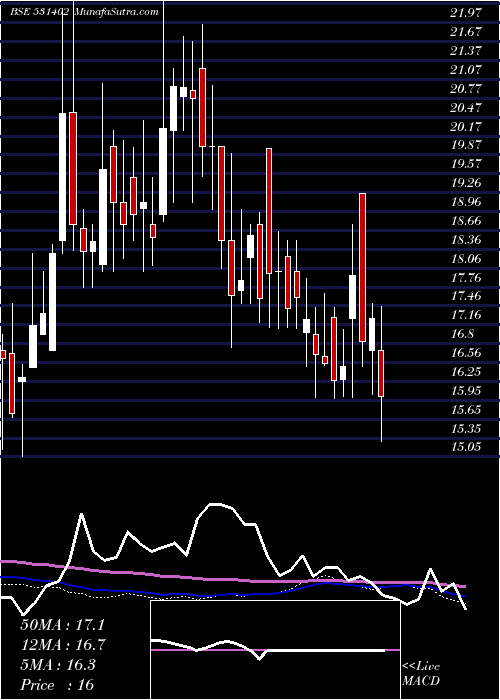This screenshot has width=500, height=700.
Task: Pick the 17.46 price level label
Action: tap(466, 296)
